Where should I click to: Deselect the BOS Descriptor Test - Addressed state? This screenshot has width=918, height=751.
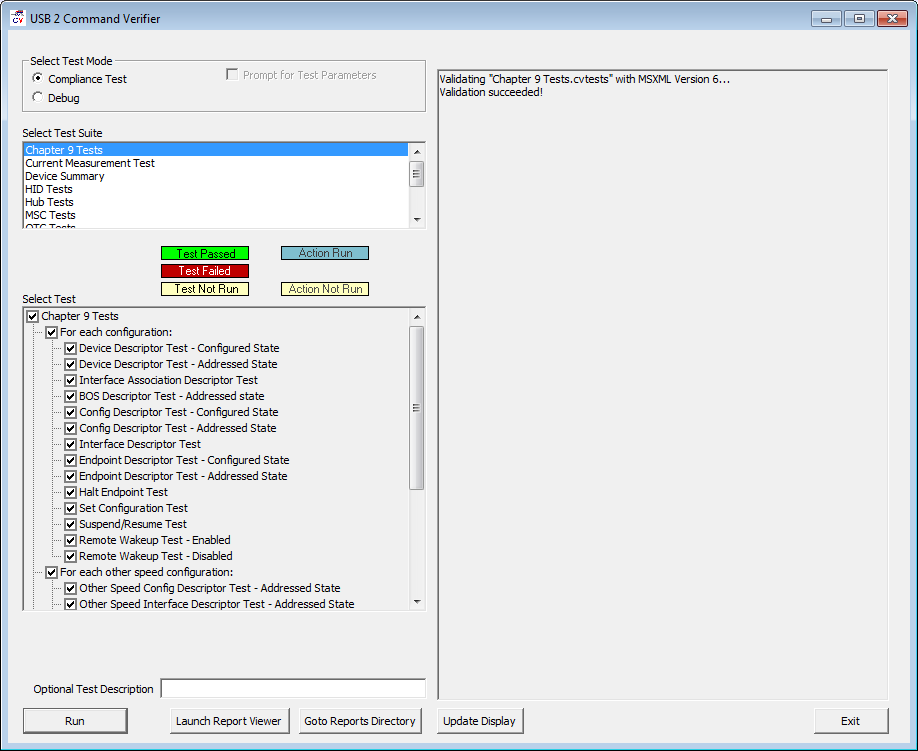(x=70, y=396)
